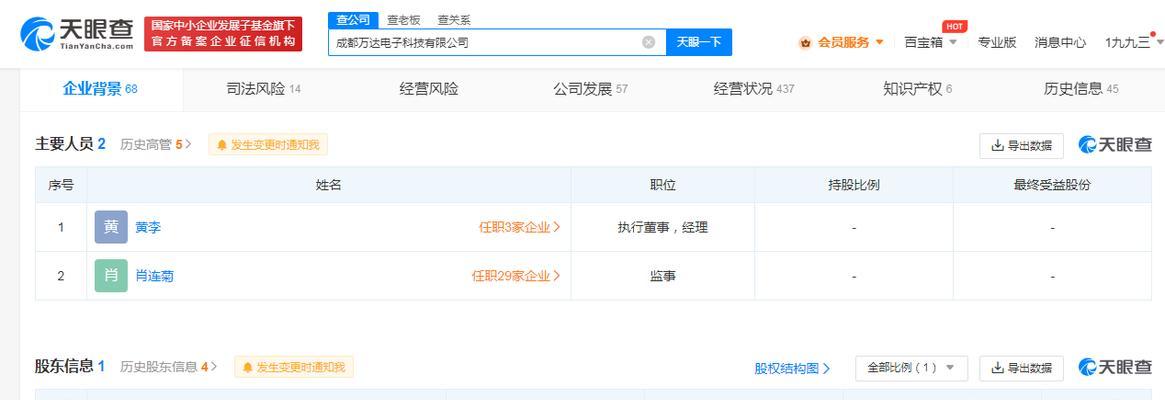The width and height of the screenshot is (1165, 400).
Task: Click the red official credit agency banner
Action: pos(223,33)
